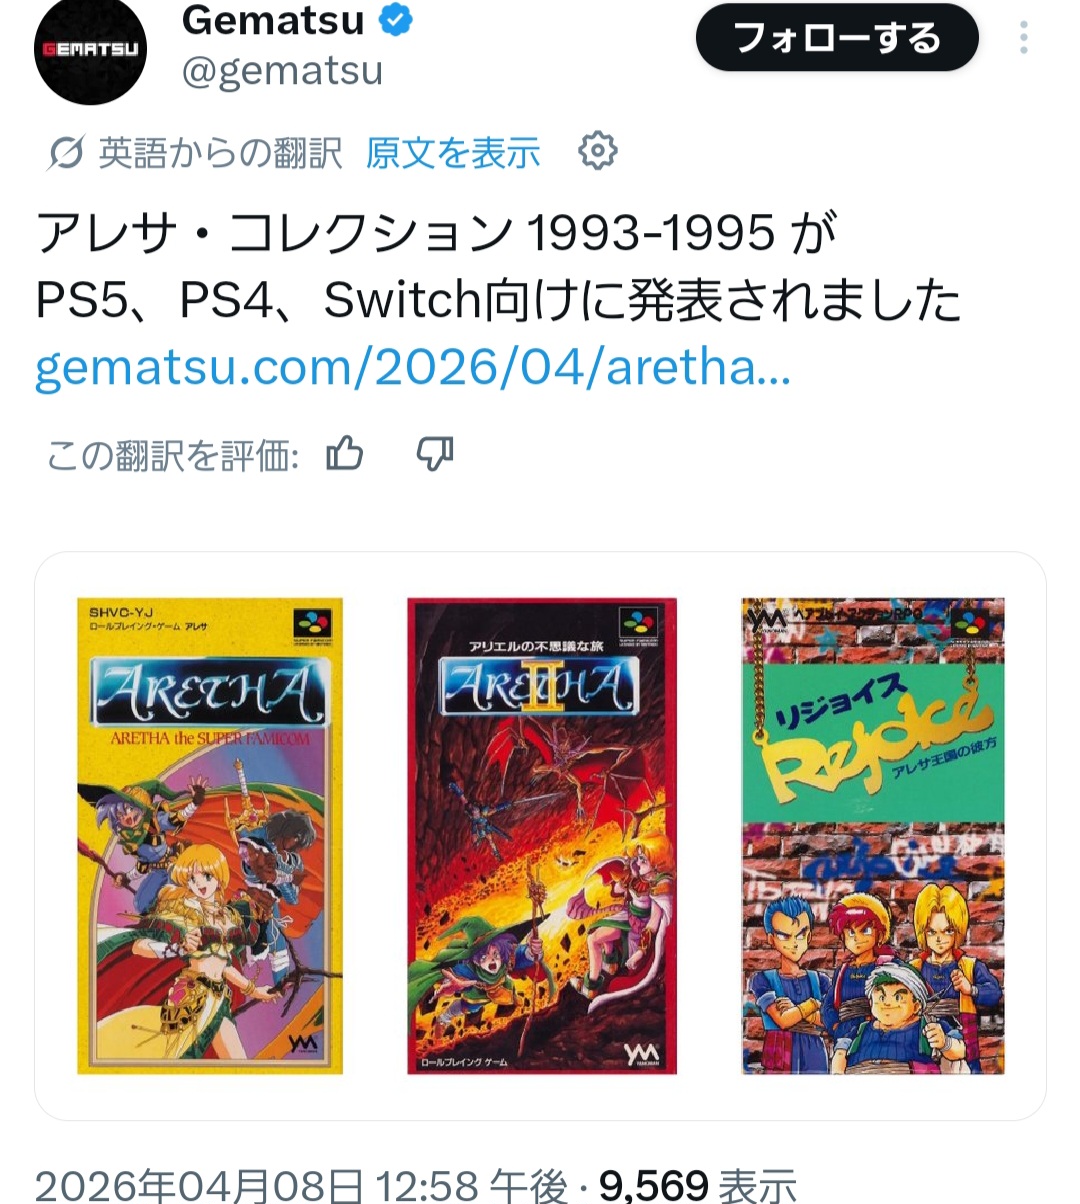Click the Gematsu display name
This screenshot has width=1080, height=1204.
pos(273,20)
